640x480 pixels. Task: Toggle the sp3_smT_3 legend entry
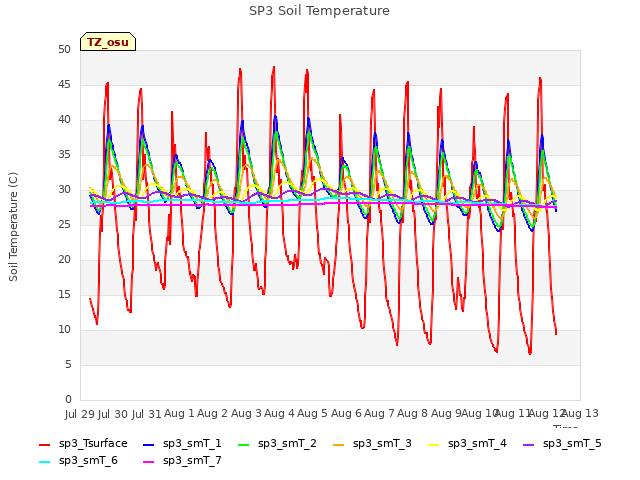372,443
